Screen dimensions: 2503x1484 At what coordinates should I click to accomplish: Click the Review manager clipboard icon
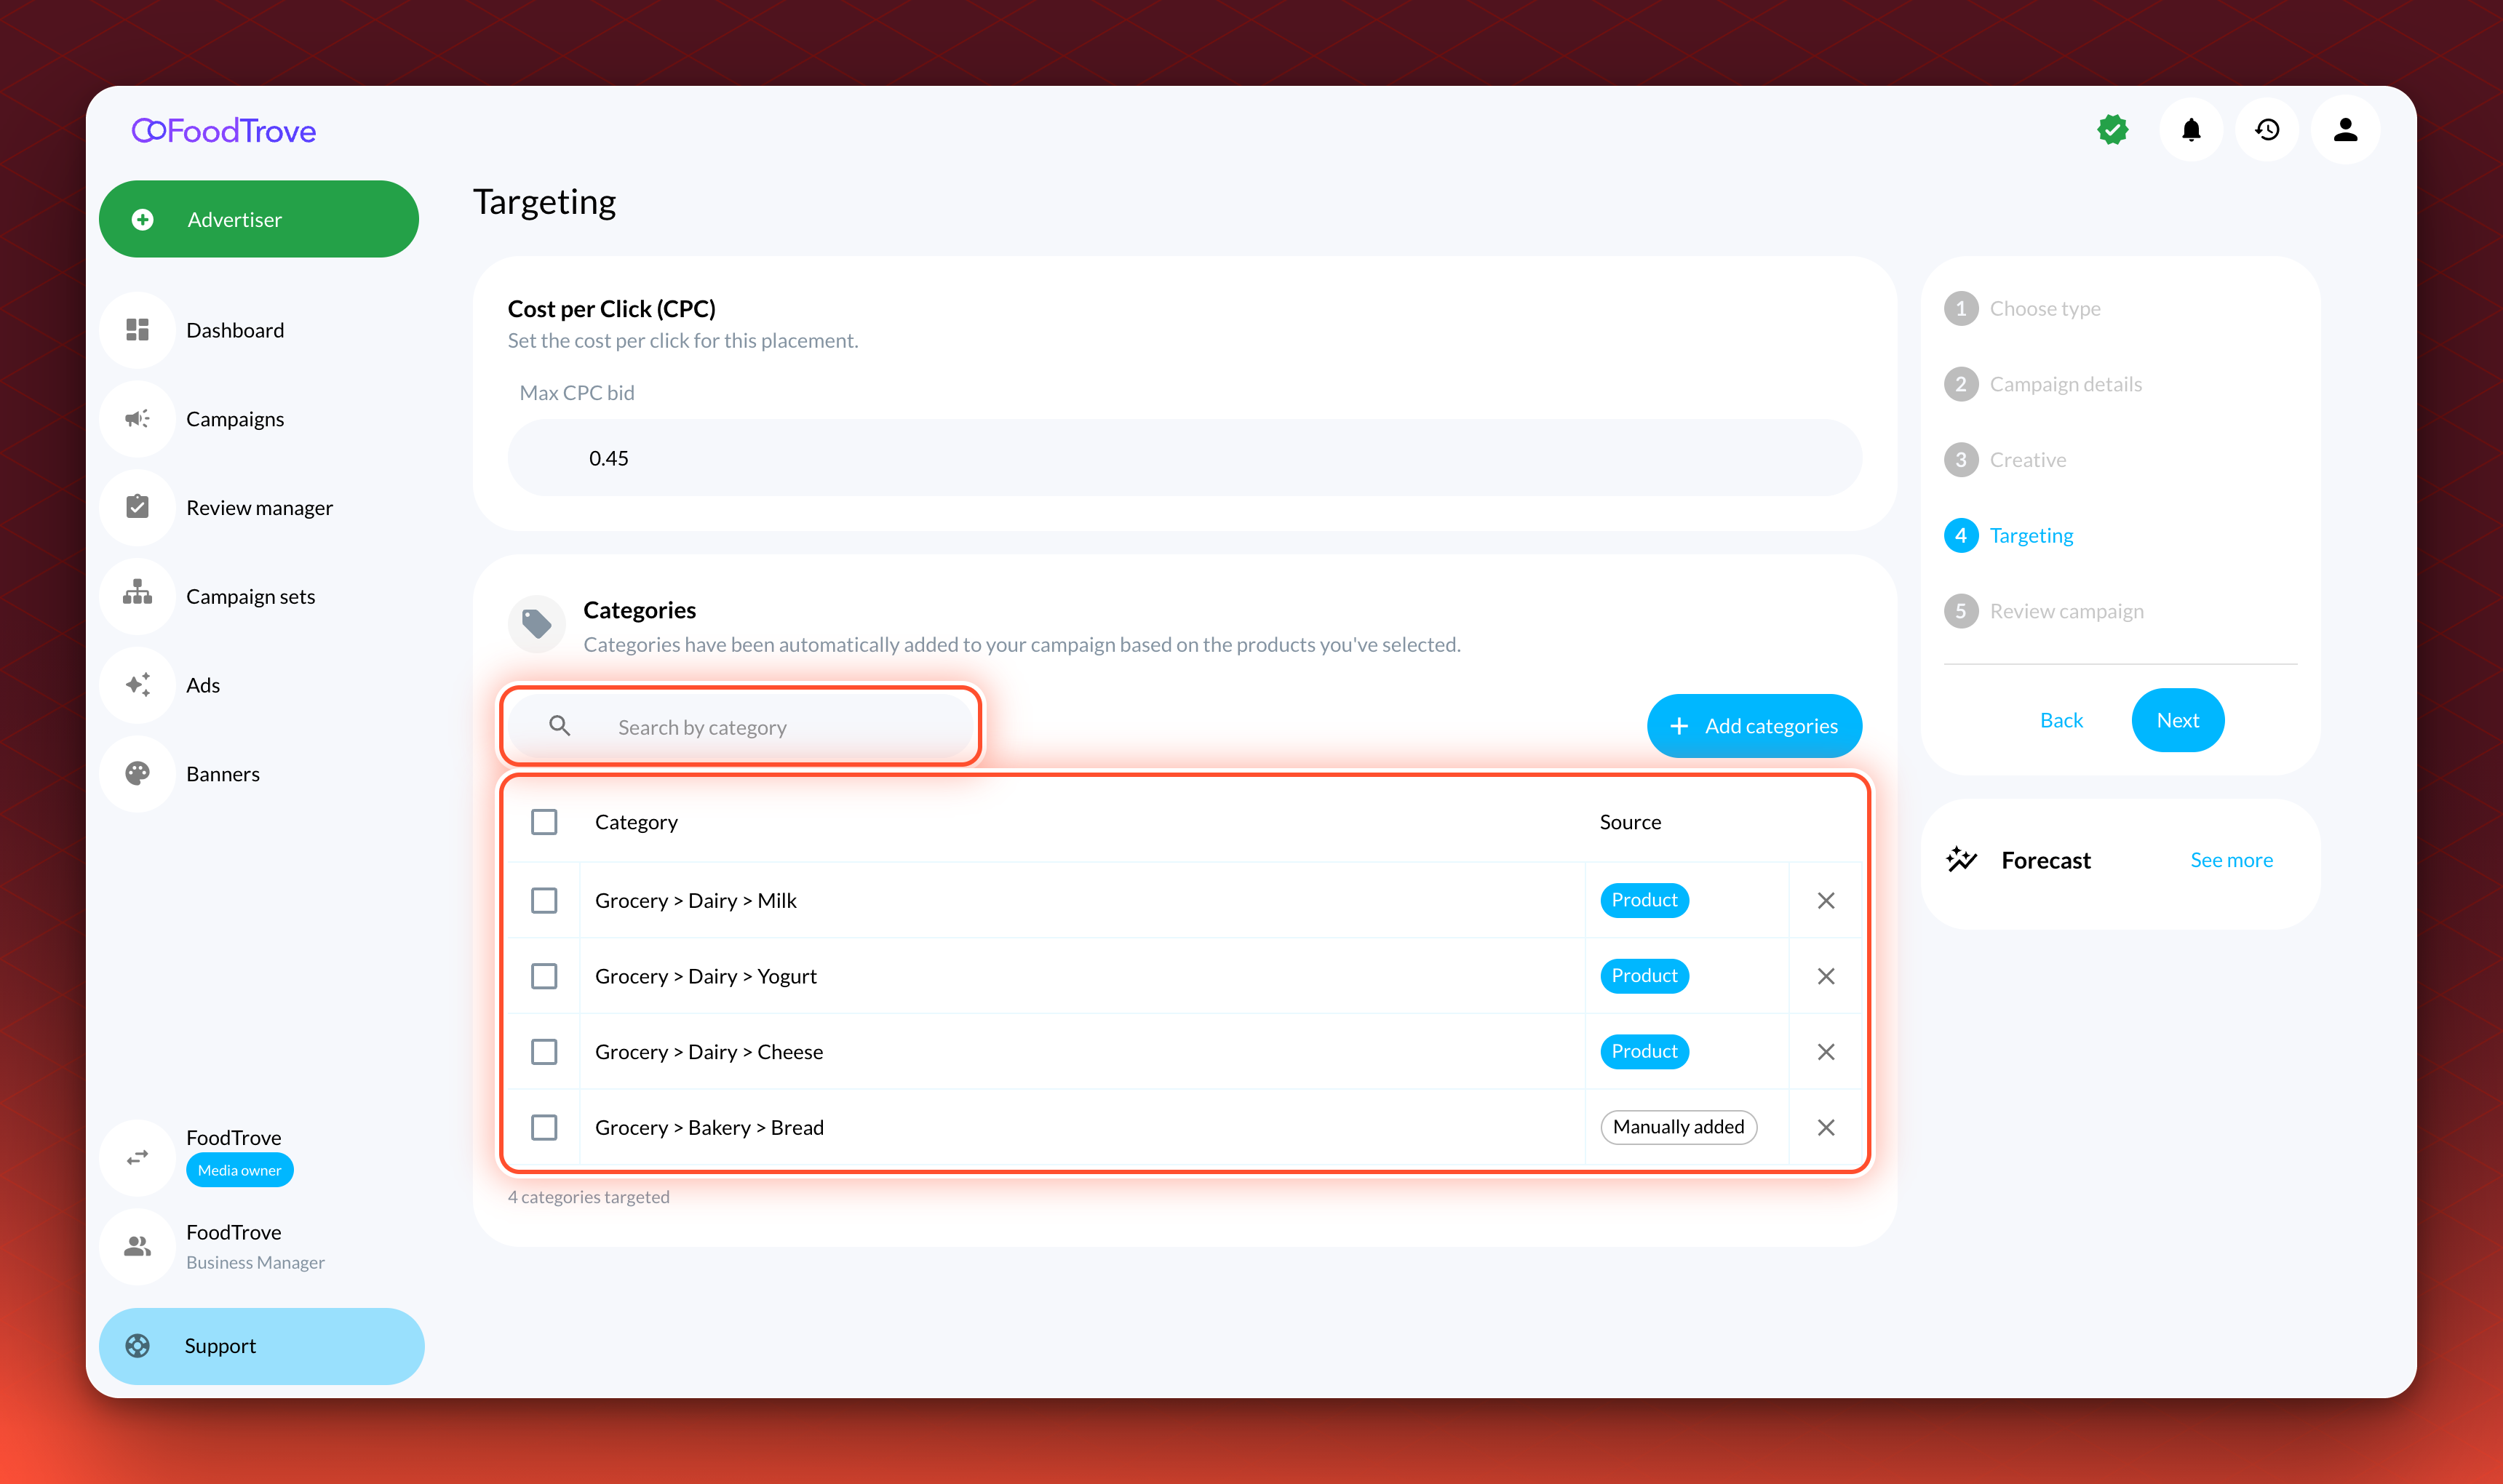138,507
